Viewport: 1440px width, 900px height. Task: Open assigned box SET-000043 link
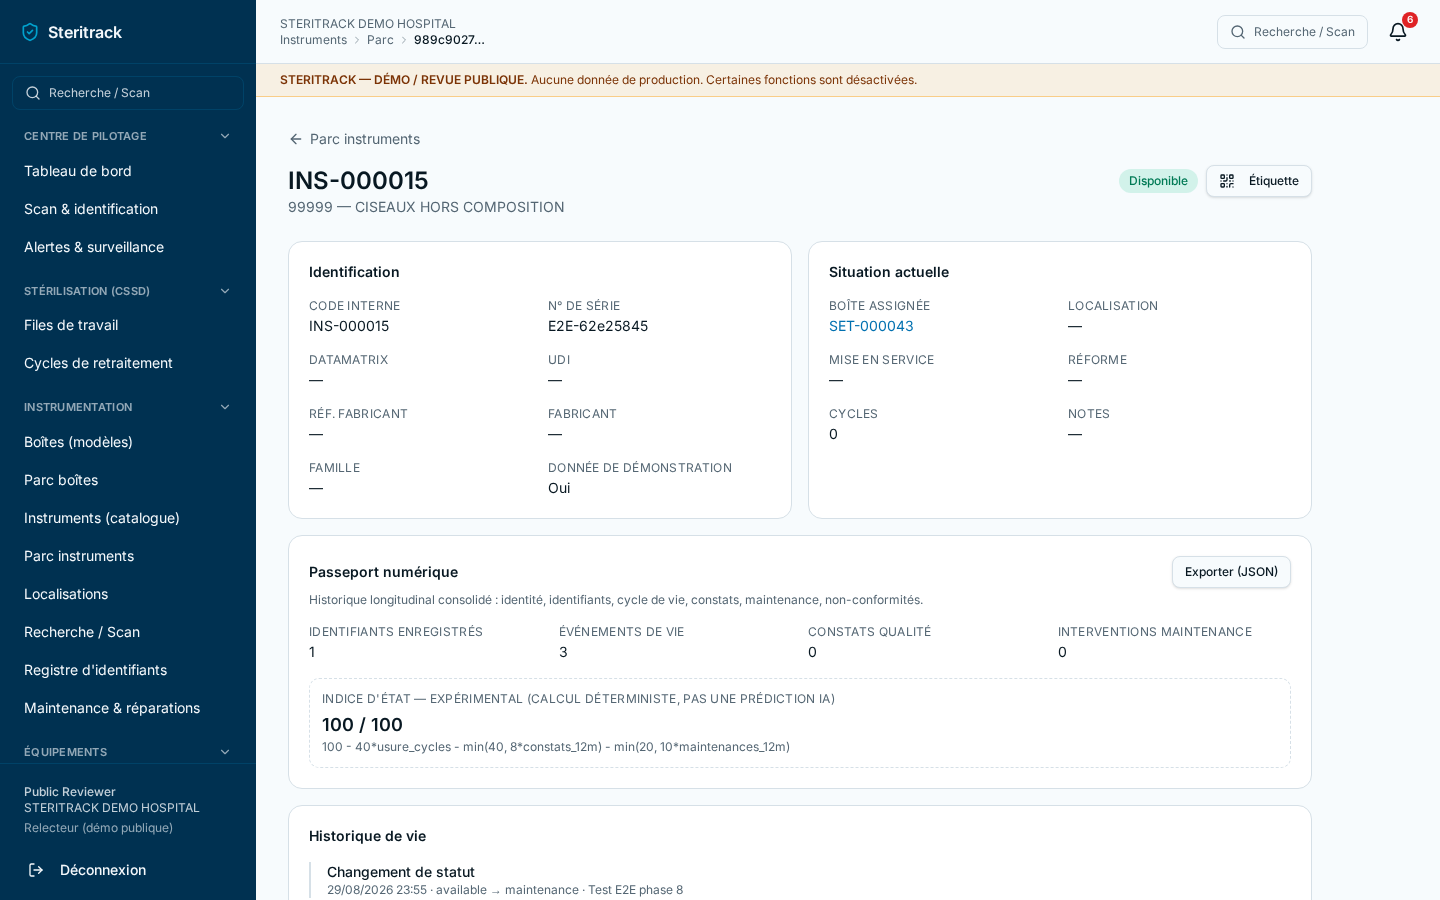871,326
